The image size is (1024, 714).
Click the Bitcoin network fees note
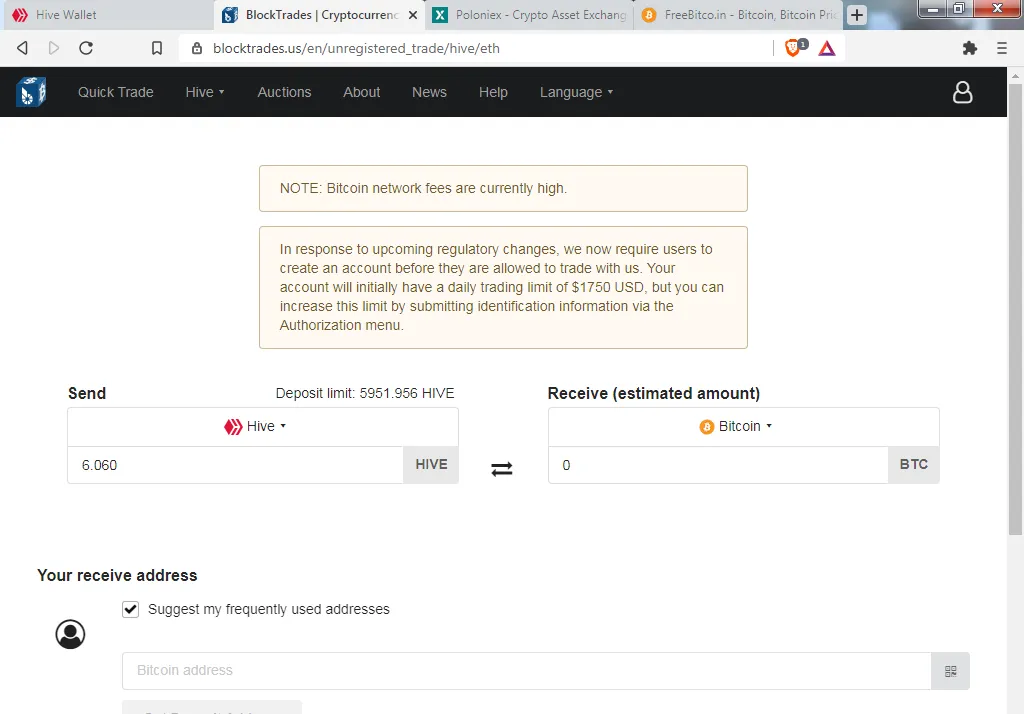(x=503, y=188)
